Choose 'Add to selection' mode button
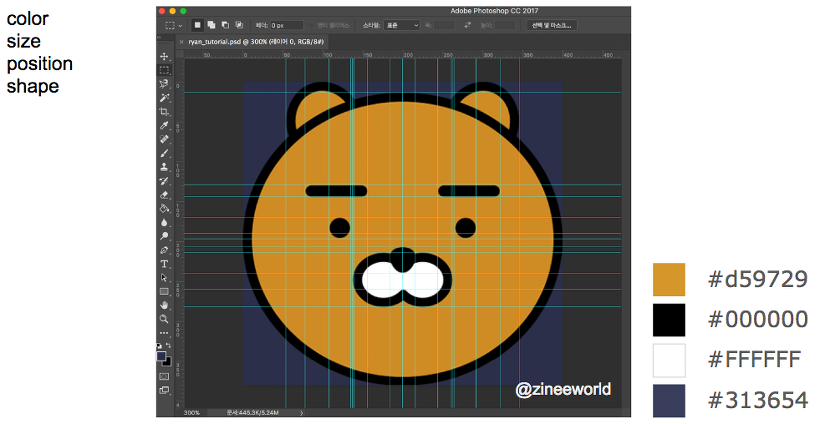820x424 pixels. click(x=211, y=24)
